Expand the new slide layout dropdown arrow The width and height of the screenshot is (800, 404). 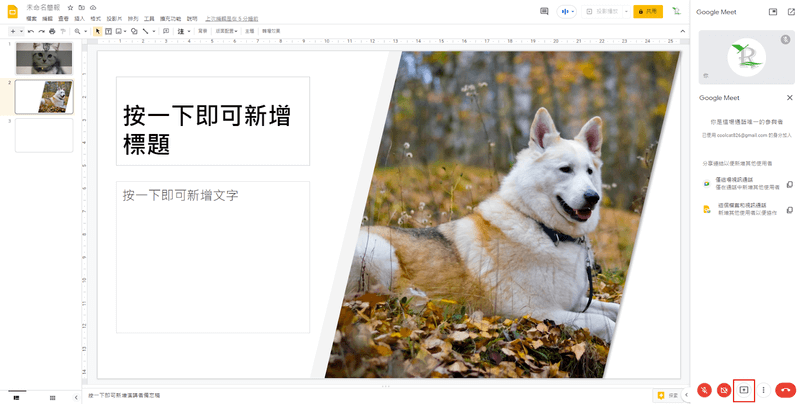tap(21, 31)
